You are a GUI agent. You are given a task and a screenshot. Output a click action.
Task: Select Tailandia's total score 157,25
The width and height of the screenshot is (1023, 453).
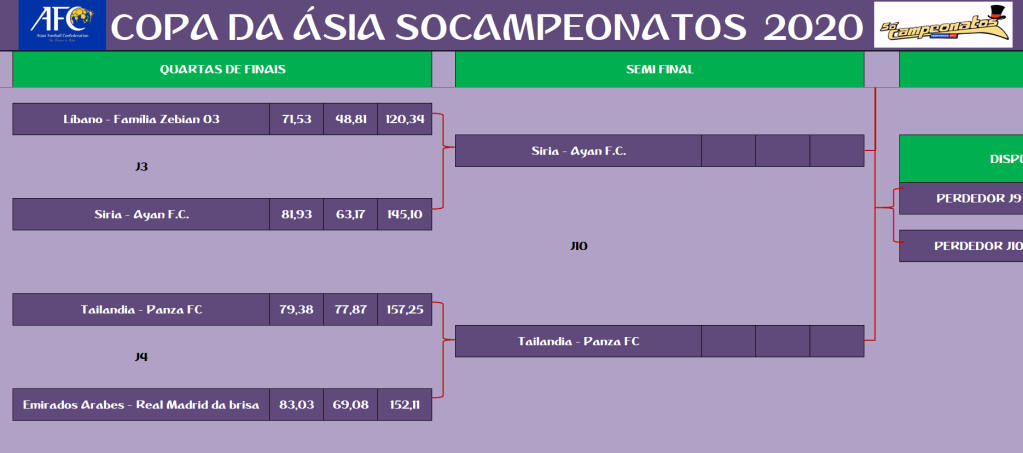(x=404, y=309)
